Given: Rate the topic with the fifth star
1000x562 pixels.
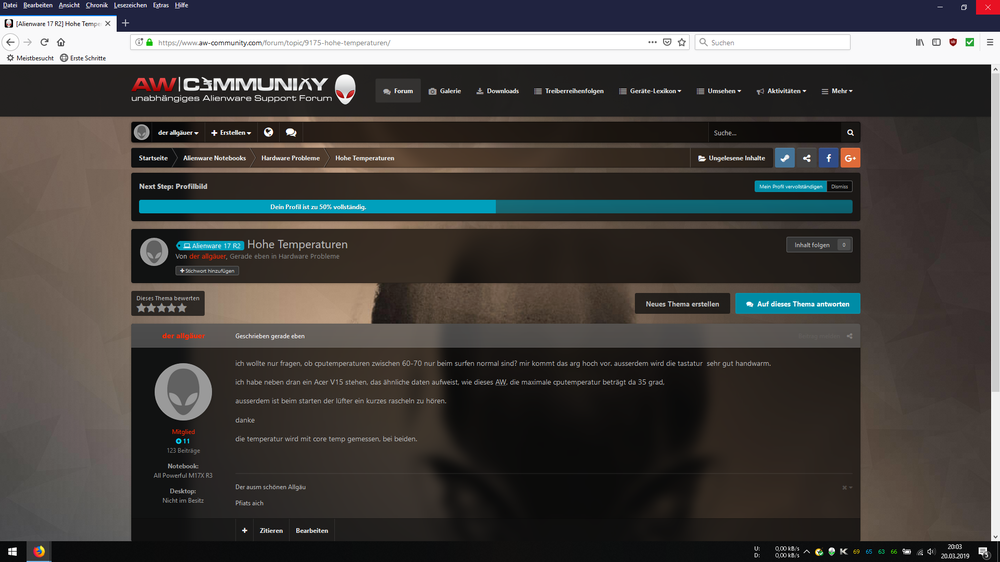Looking at the screenshot, I should point(182,308).
